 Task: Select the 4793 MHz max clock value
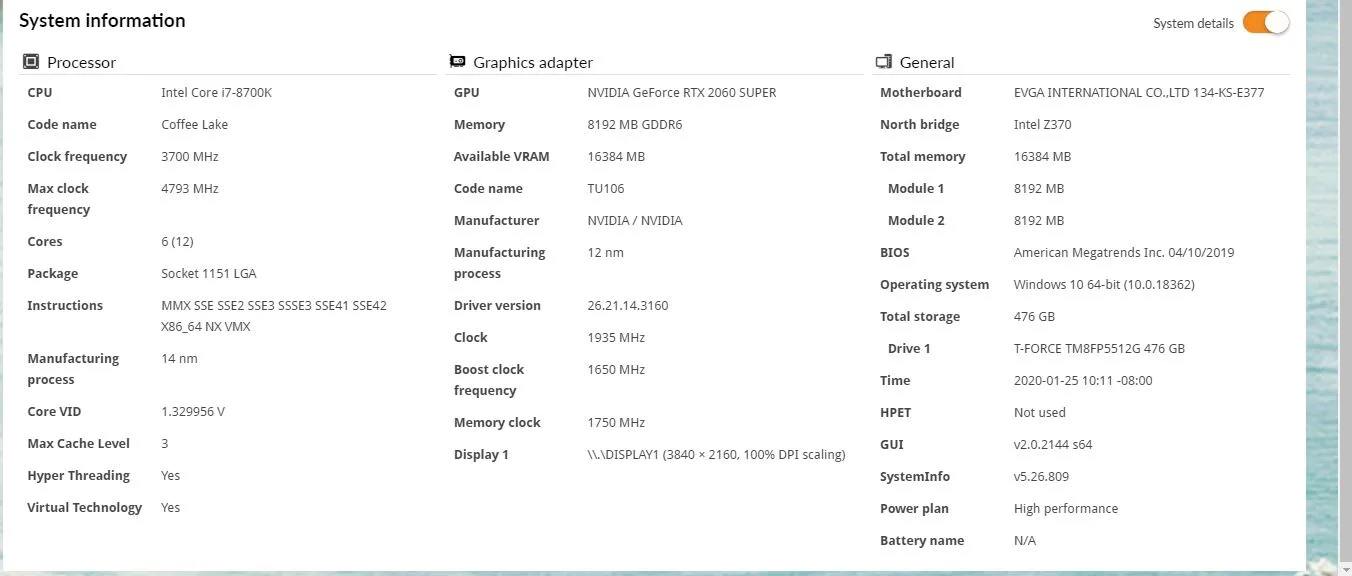point(189,189)
